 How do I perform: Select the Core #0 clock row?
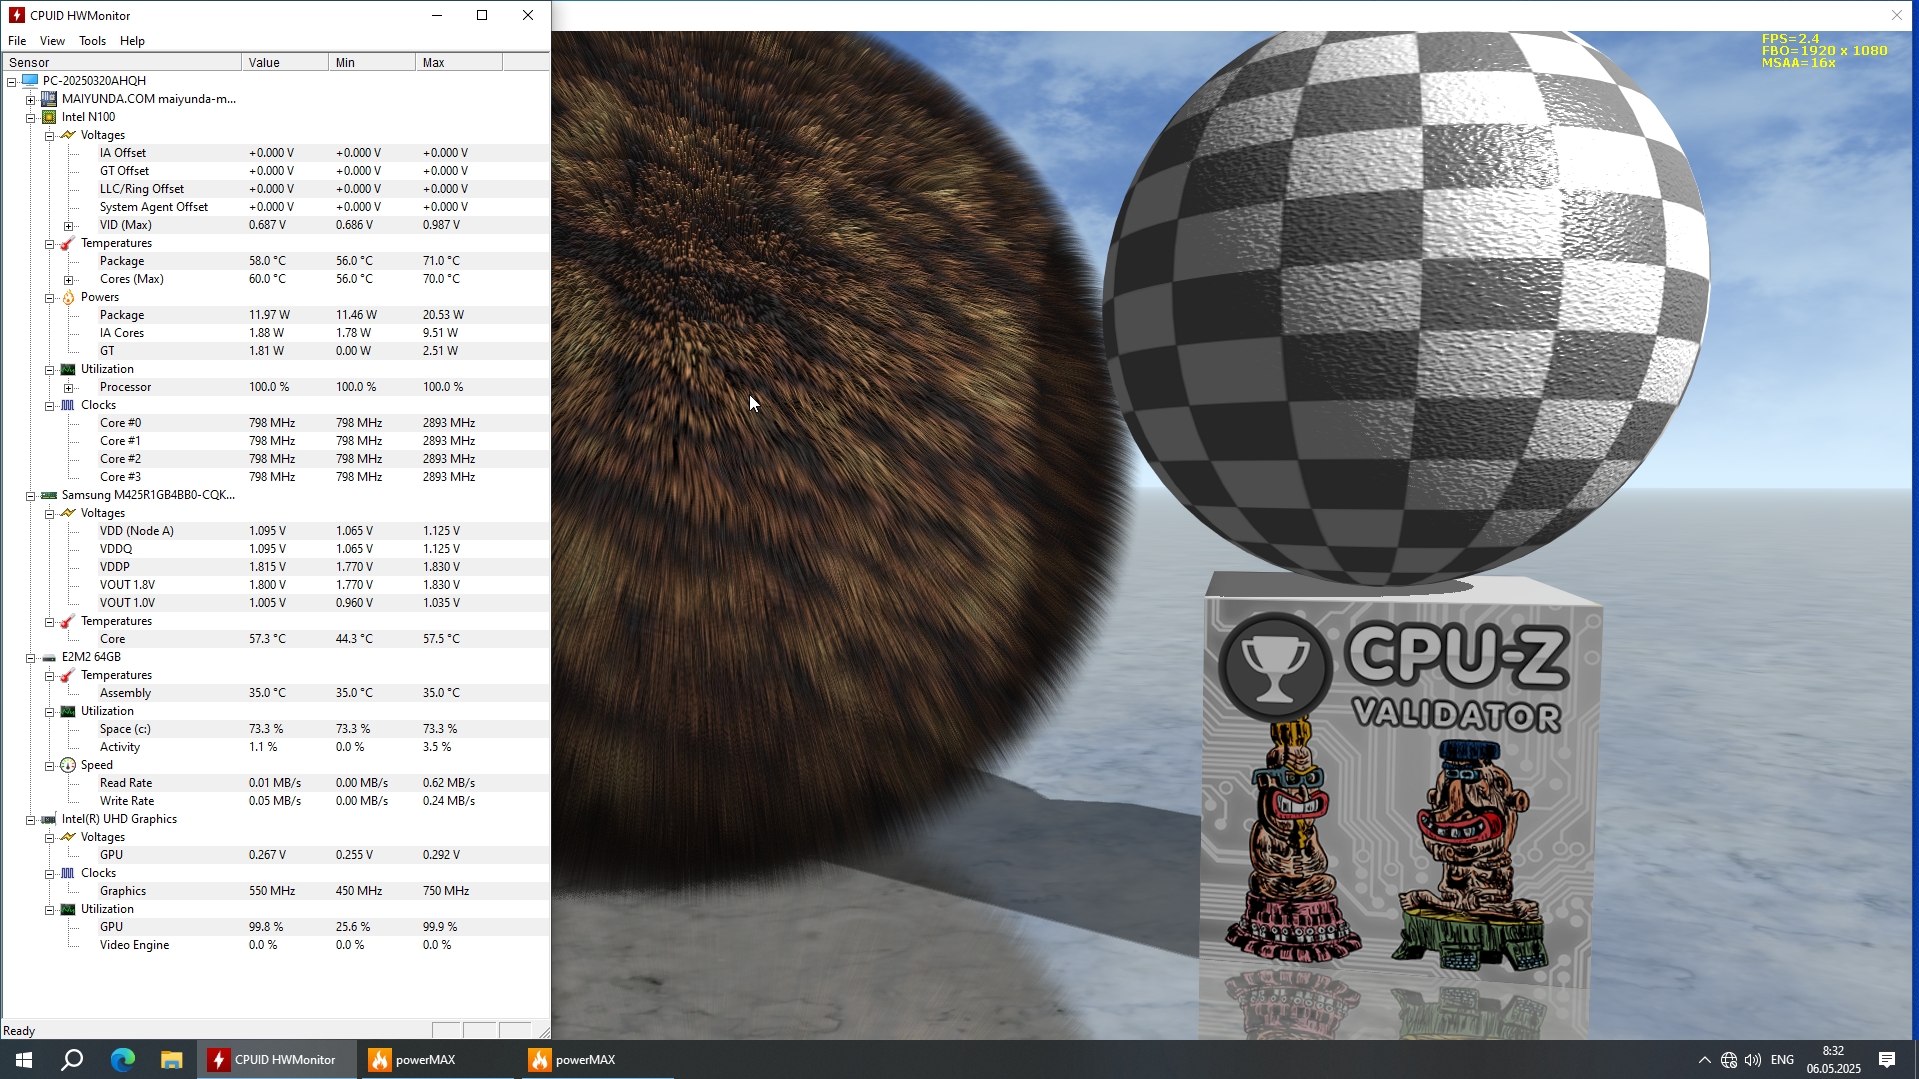[x=275, y=423]
